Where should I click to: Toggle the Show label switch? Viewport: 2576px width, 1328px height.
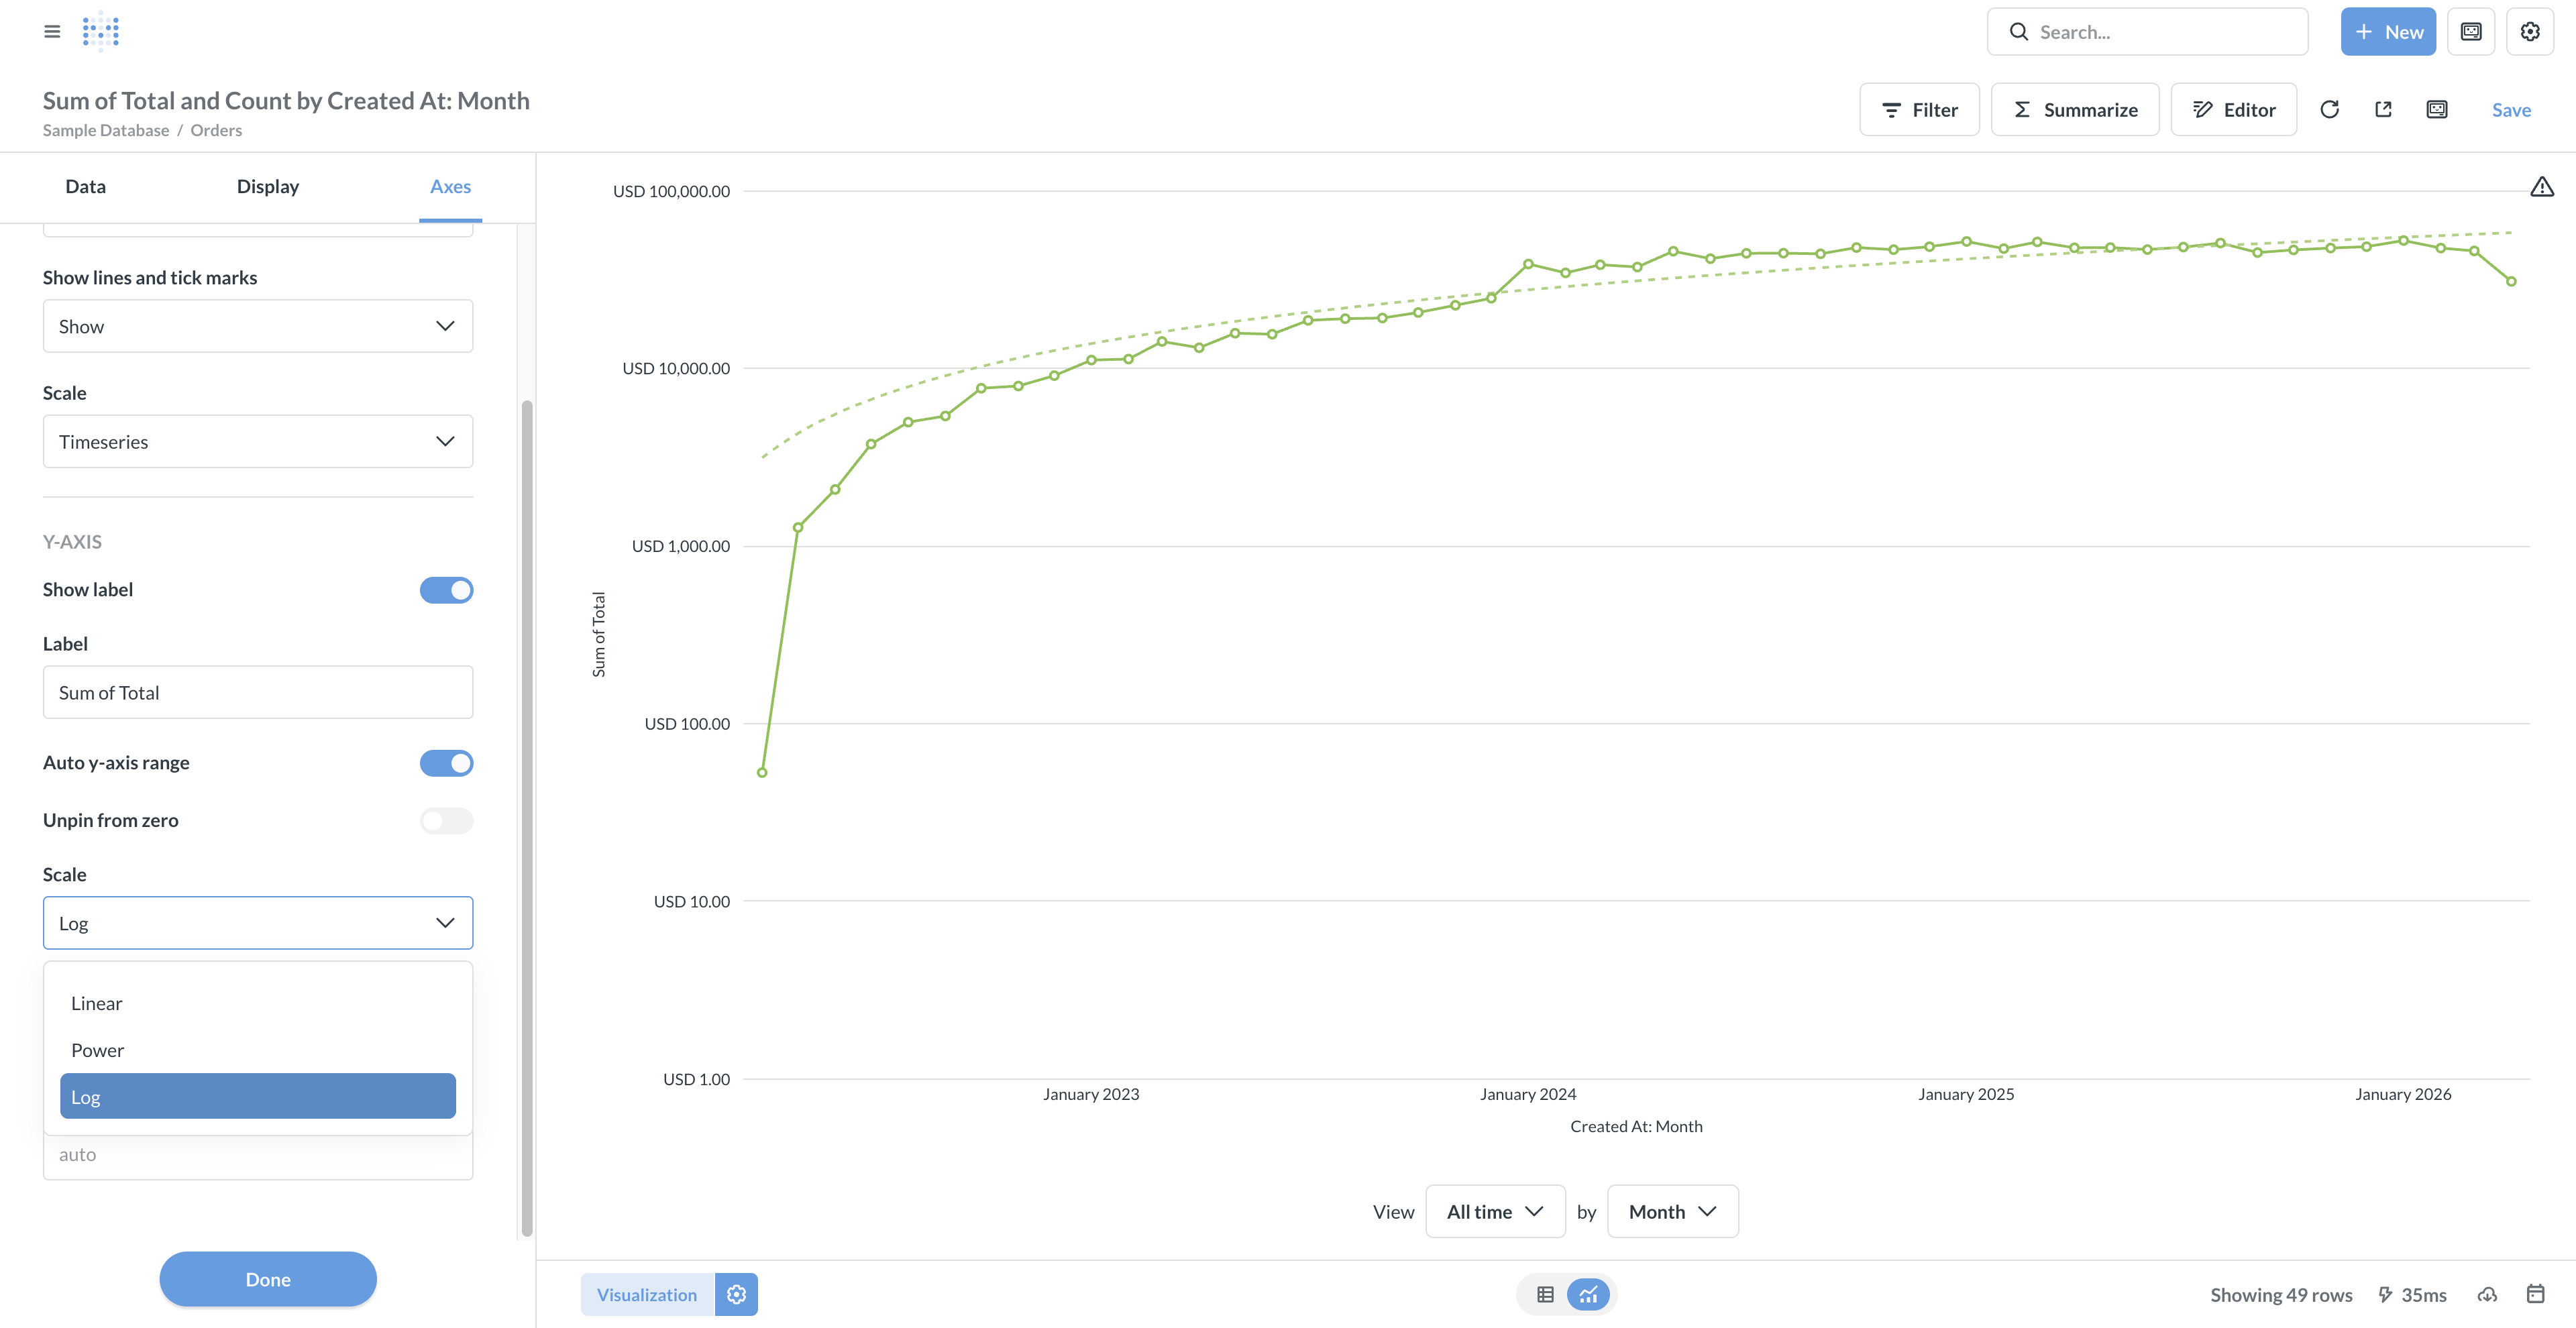coord(446,590)
